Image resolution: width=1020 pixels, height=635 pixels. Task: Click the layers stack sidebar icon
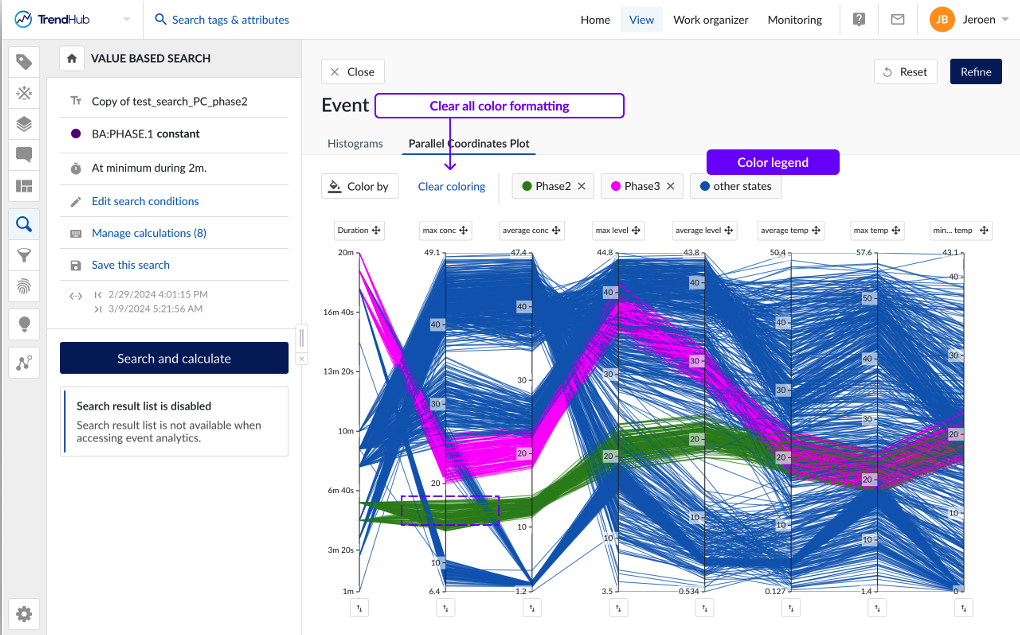pos(24,124)
